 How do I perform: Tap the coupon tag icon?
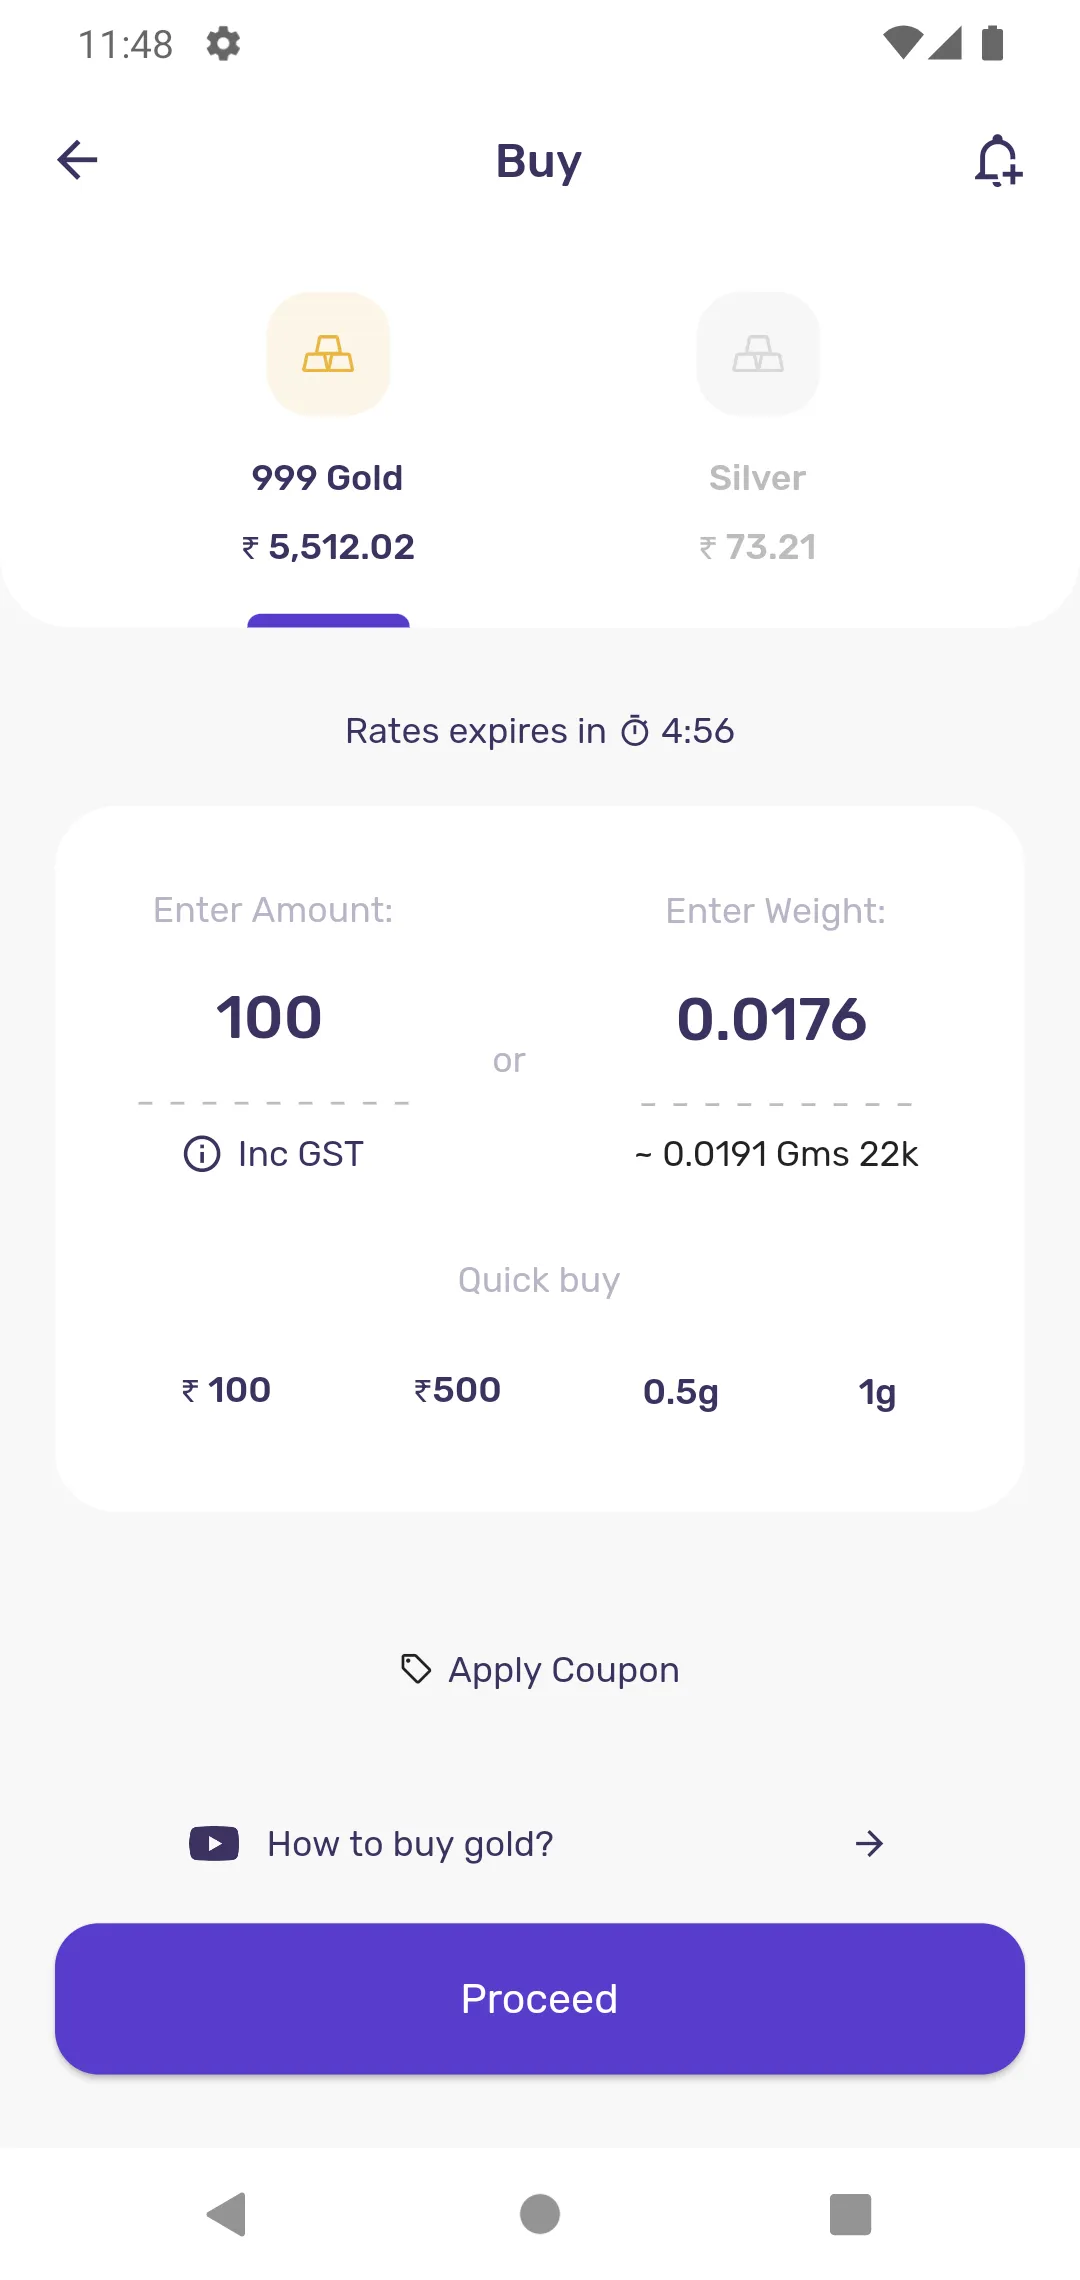coord(416,1669)
